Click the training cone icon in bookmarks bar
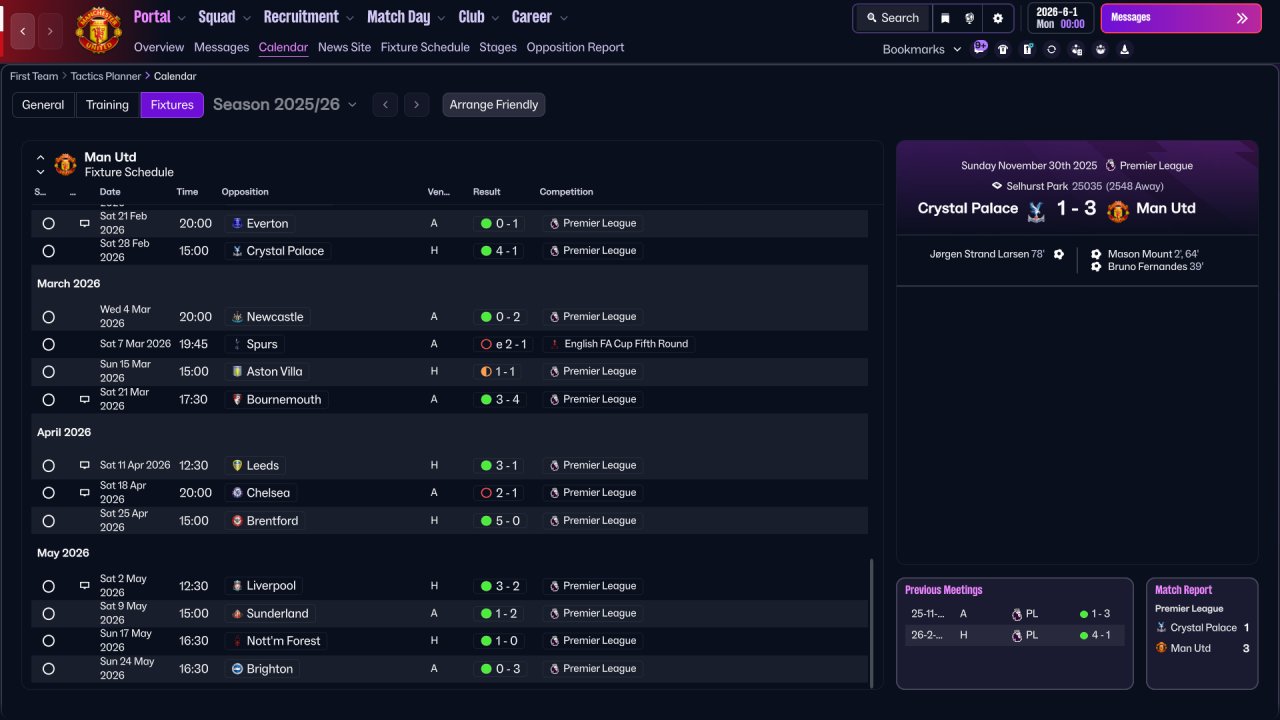The width and height of the screenshot is (1280, 720). tap(1124, 49)
